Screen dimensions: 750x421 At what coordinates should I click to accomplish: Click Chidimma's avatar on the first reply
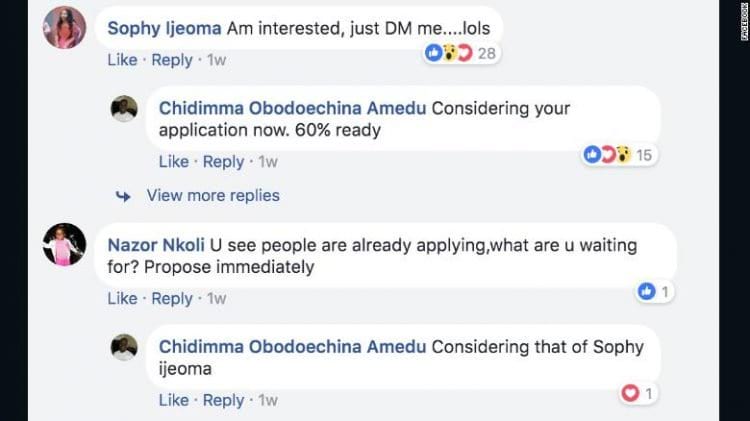point(124,109)
